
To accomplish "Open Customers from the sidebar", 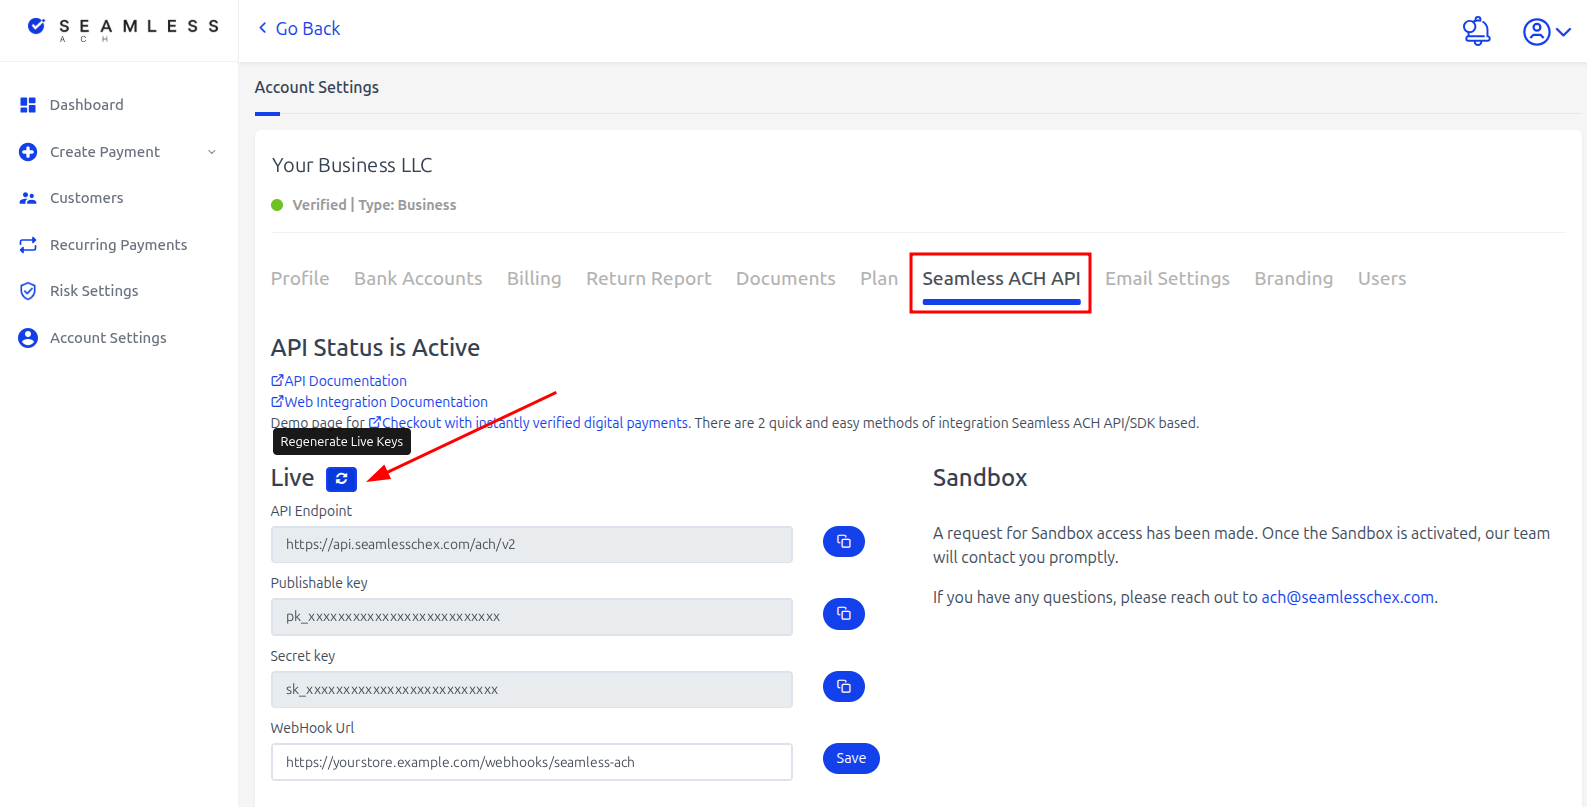I will coord(87,198).
